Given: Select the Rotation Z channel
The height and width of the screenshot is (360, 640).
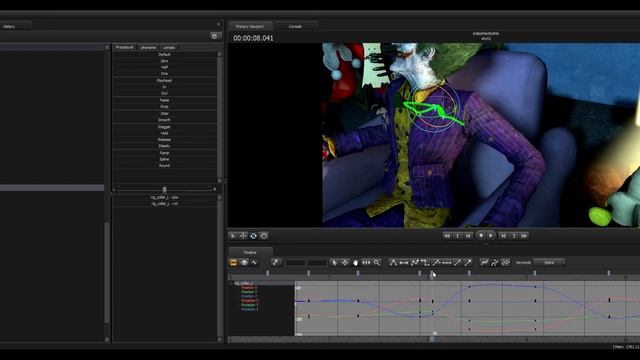Looking at the screenshot, I should [x=249, y=309].
